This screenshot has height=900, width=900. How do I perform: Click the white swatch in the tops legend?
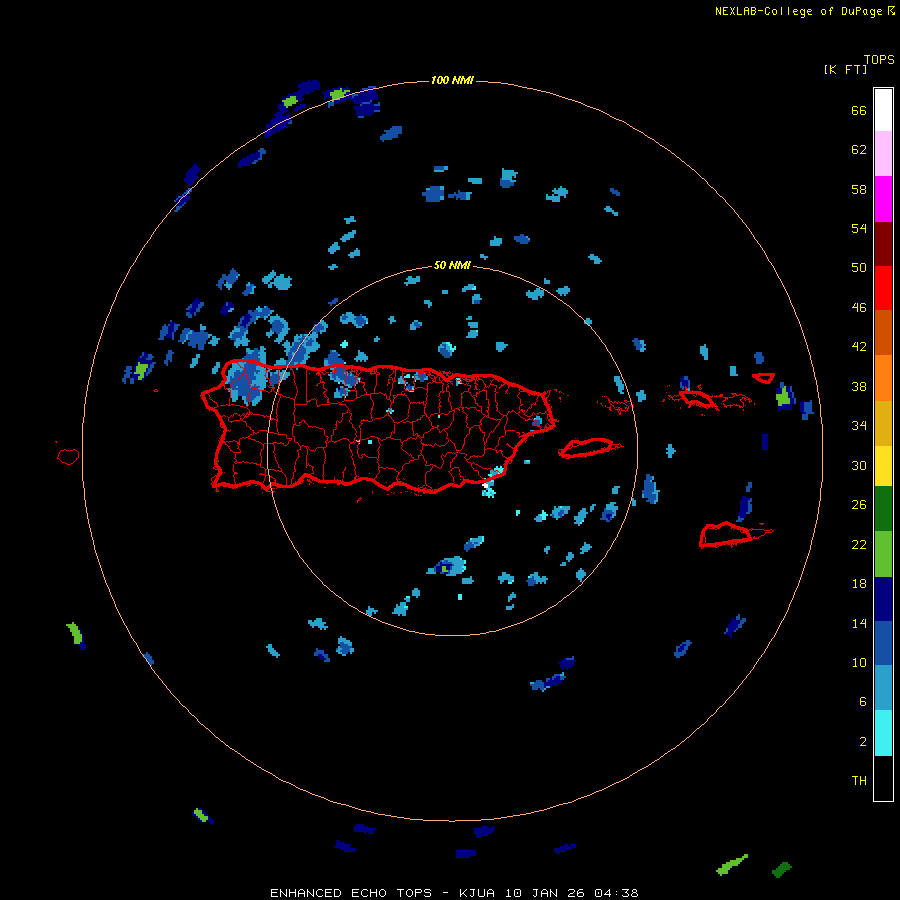coord(883,110)
